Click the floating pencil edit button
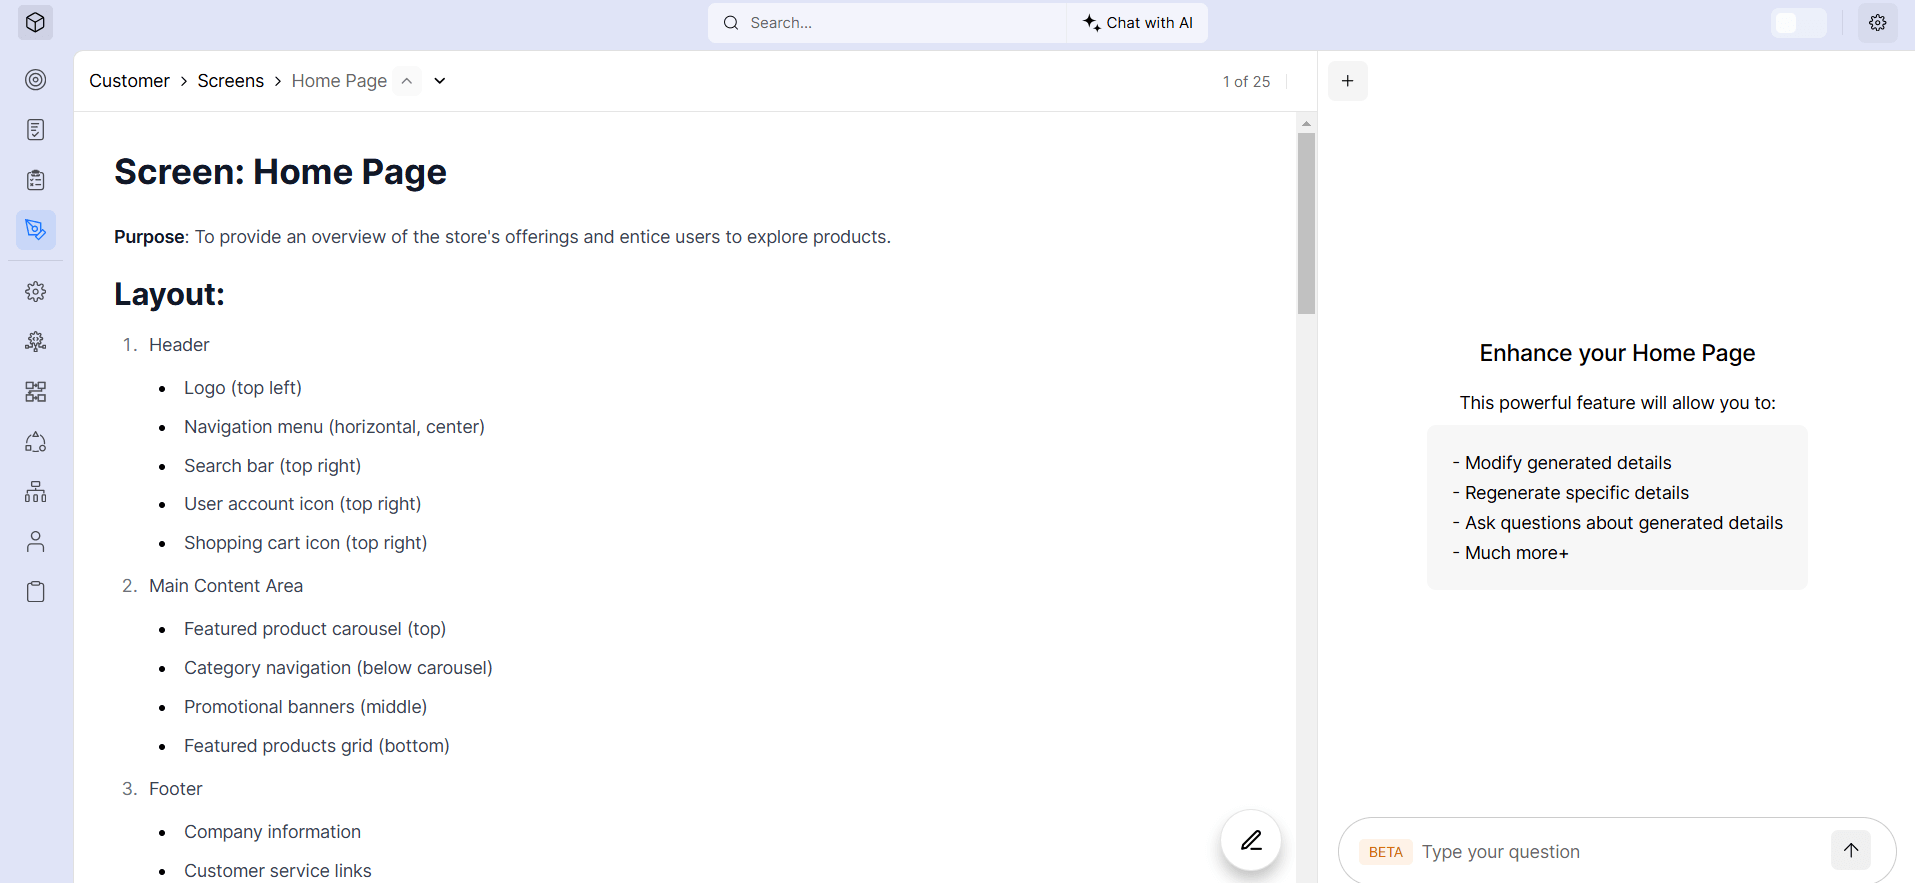This screenshot has height=883, width=1915. (x=1251, y=840)
